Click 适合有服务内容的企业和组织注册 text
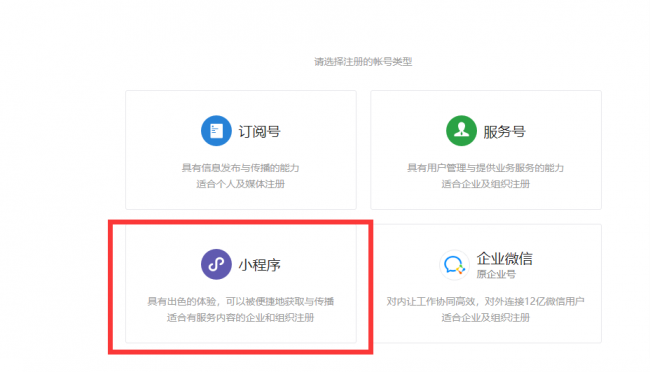This screenshot has width=650, height=372. [x=240, y=317]
